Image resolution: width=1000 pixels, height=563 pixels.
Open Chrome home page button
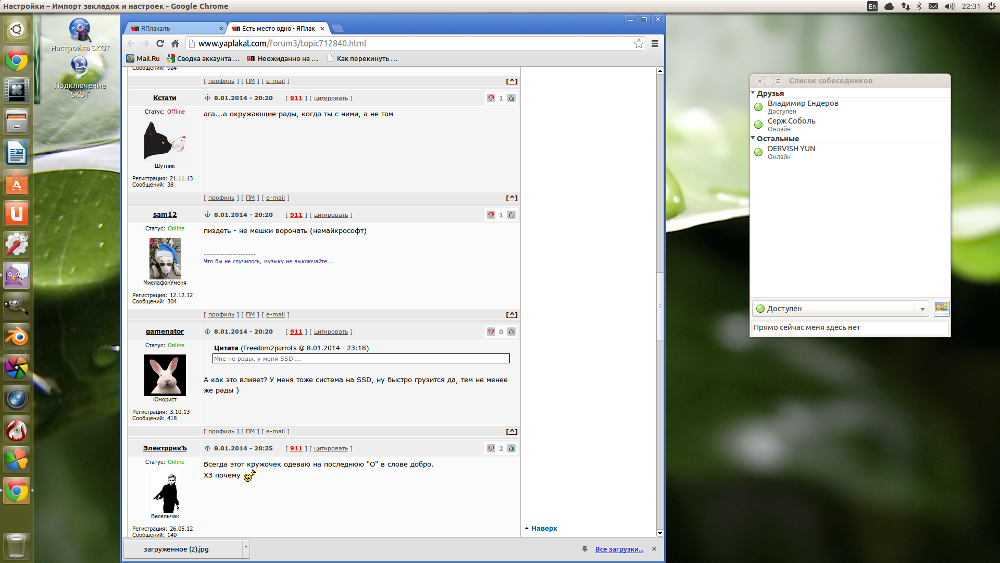tap(175, 43)
